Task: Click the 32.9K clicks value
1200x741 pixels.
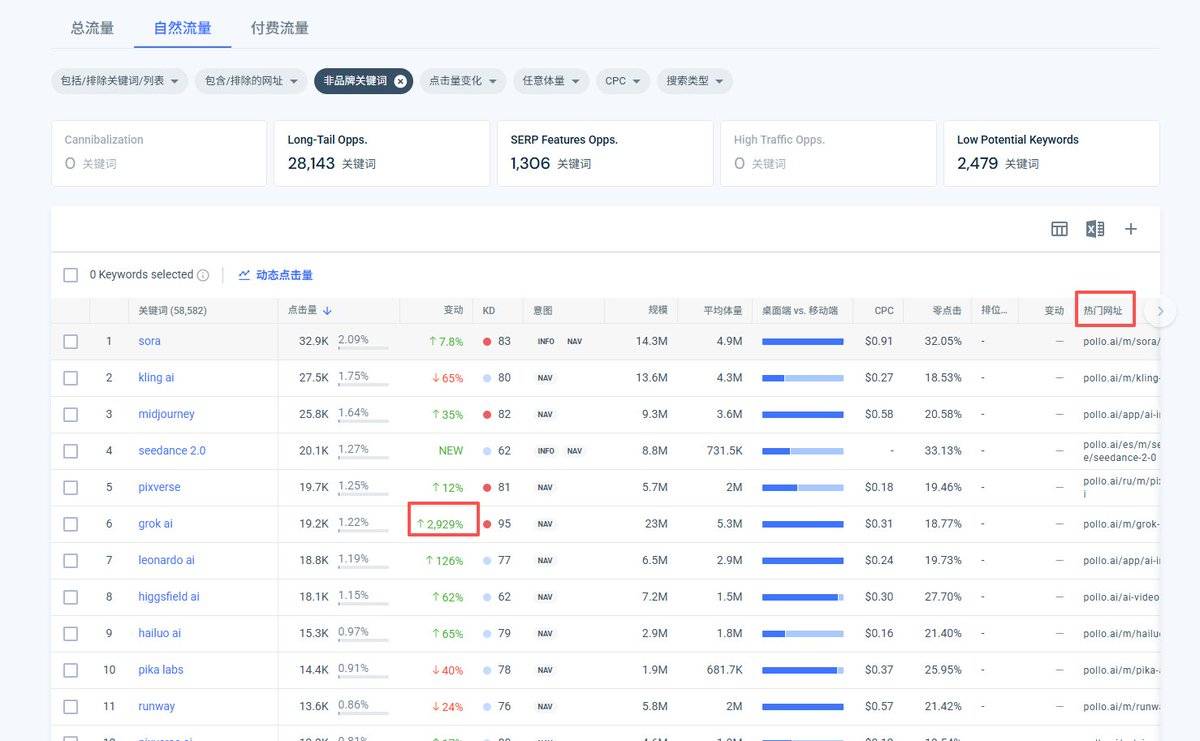Action: pyautogui.click(x=313, y=341)
